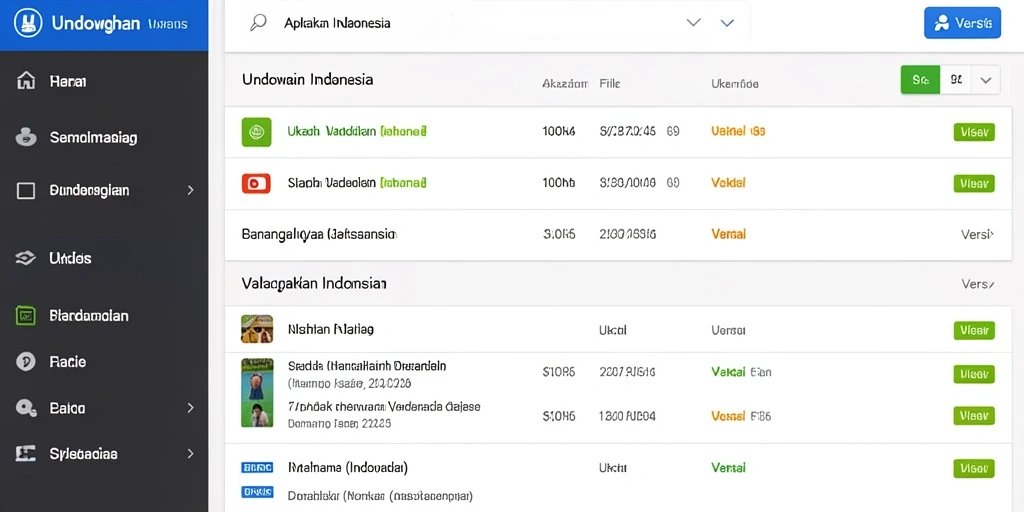Click the Bundenagian square icon
This screenshot has width=1024, height=512.
click(x=25, y=191)
